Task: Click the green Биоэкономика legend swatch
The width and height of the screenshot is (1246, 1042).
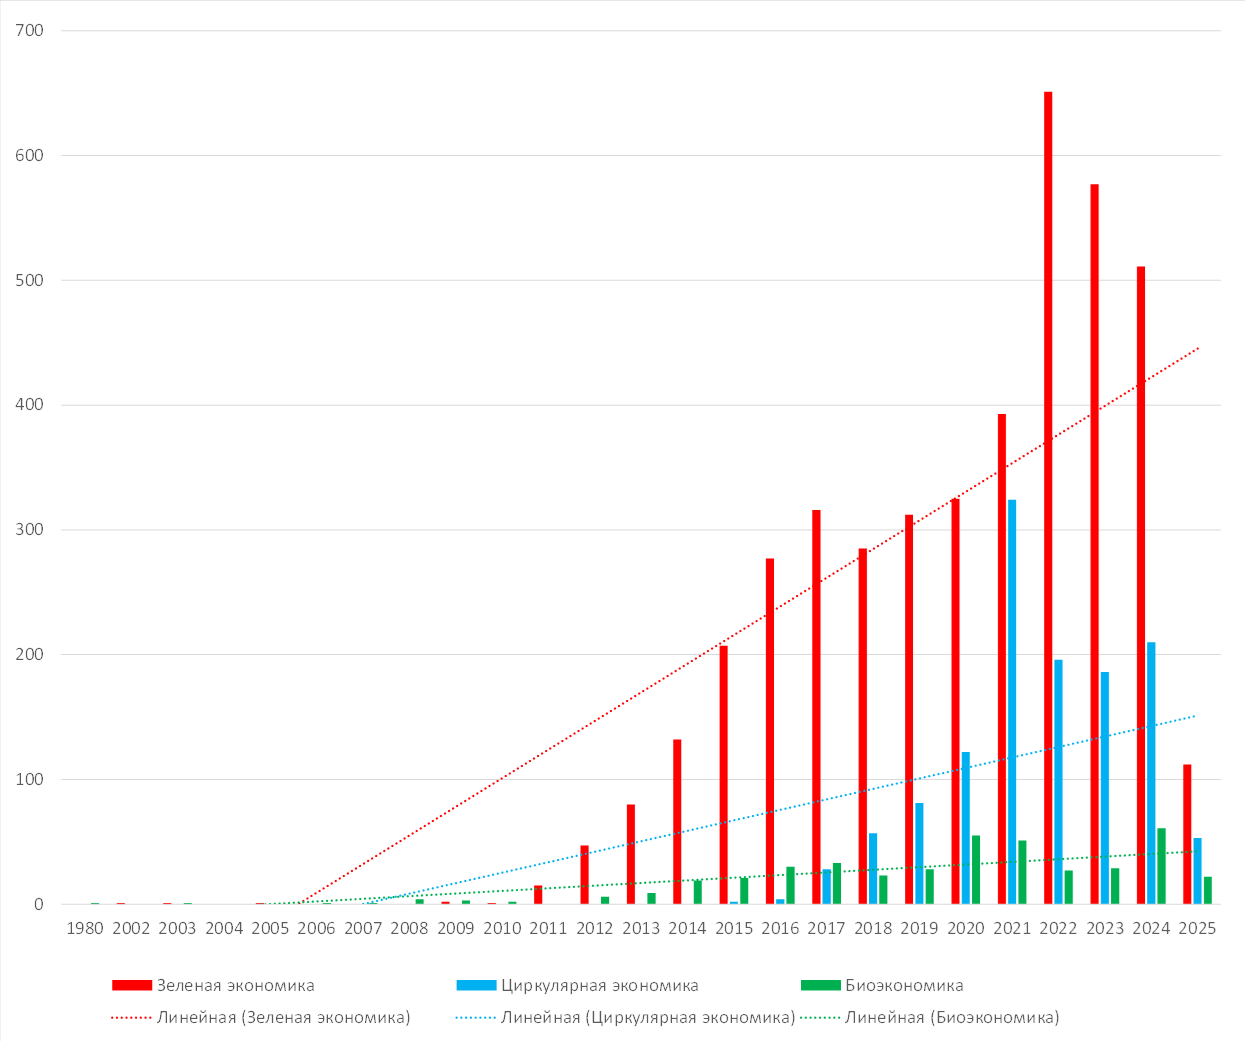Action: [x=820, y=985]
